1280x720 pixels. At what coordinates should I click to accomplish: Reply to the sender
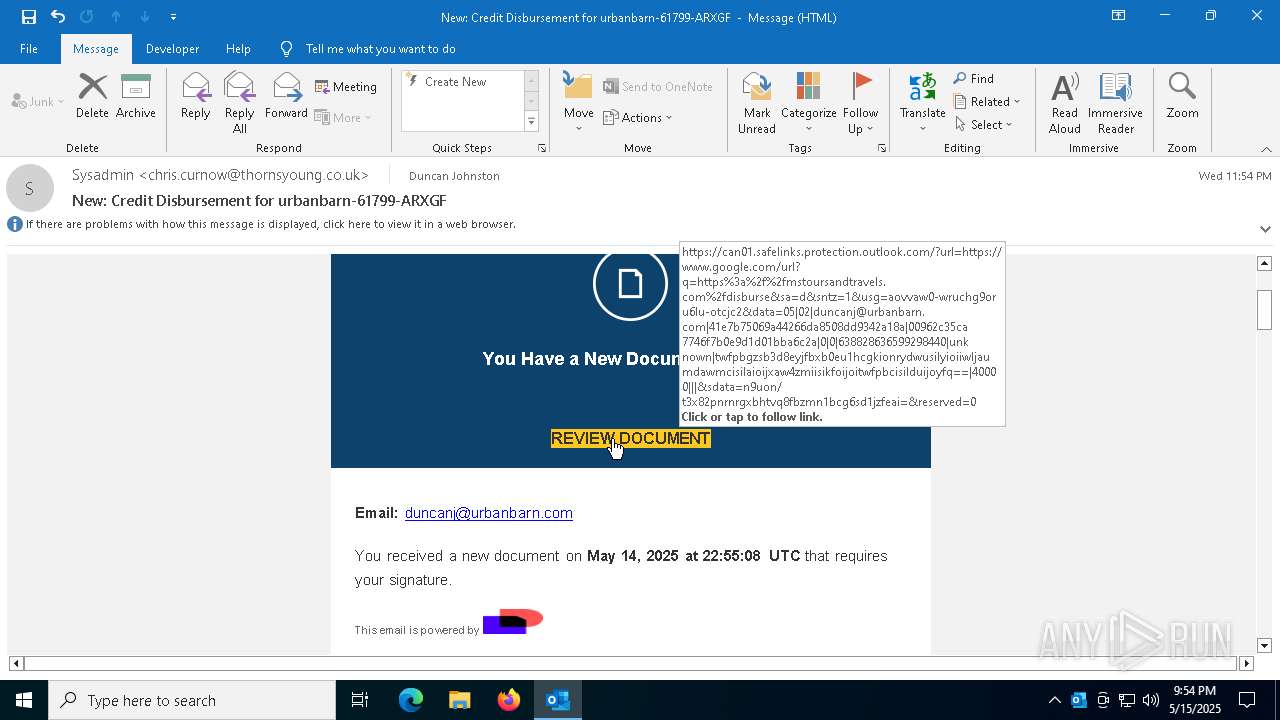196,96
